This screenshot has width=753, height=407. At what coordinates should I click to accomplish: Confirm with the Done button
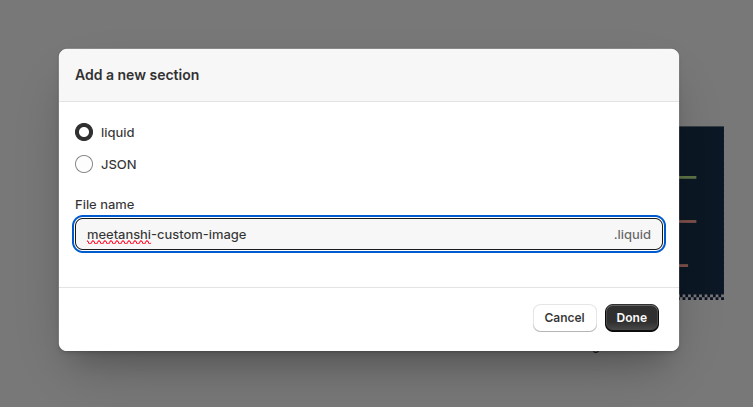point(631,318)
